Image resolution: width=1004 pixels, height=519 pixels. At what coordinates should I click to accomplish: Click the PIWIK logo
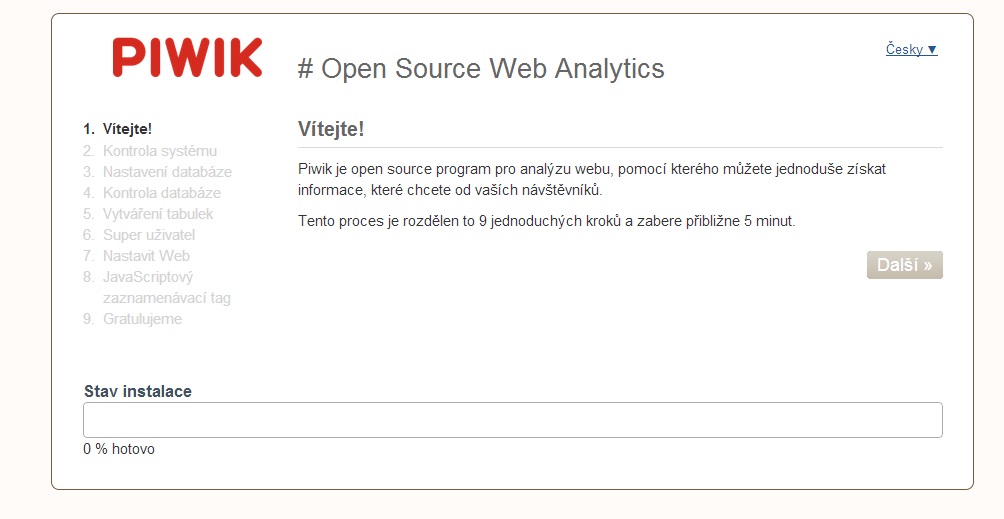click(187, 58)
